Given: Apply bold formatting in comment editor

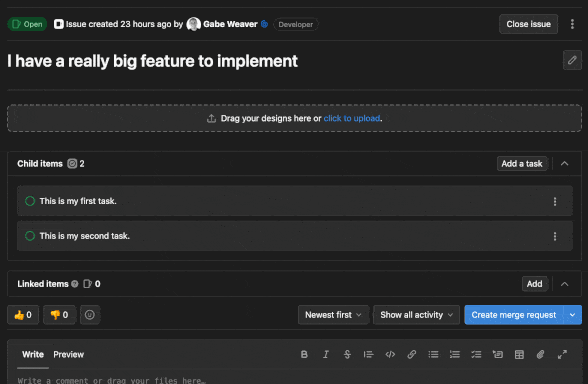Looking at the screenshot, I should click(304, 354).
